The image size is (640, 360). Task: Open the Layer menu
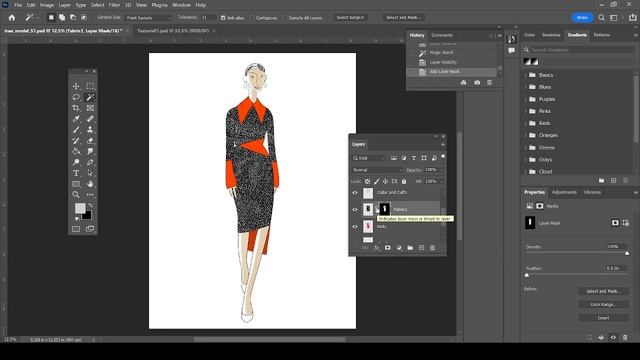64,5
